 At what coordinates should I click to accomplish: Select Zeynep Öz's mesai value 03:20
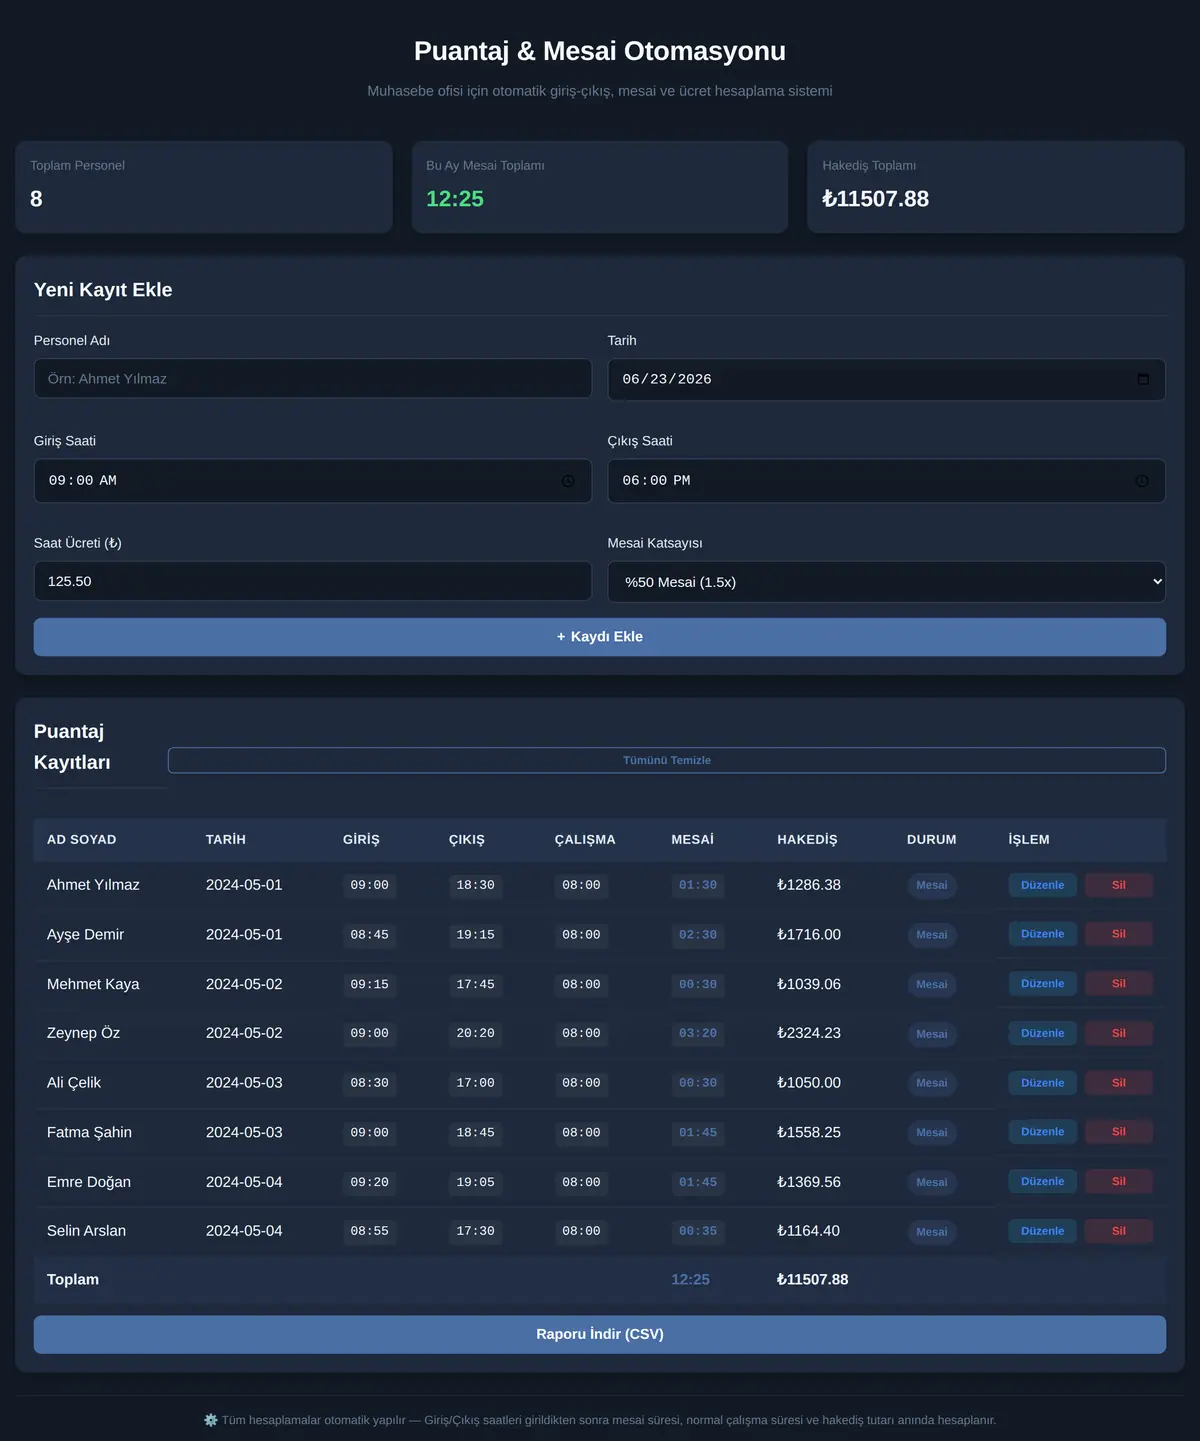click(698, 1034)
